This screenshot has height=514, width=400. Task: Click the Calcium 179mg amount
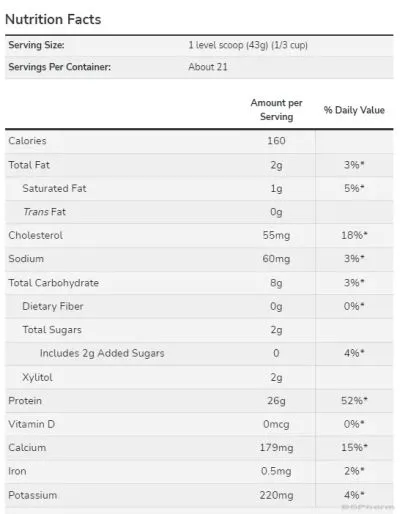tap(276, 447)
